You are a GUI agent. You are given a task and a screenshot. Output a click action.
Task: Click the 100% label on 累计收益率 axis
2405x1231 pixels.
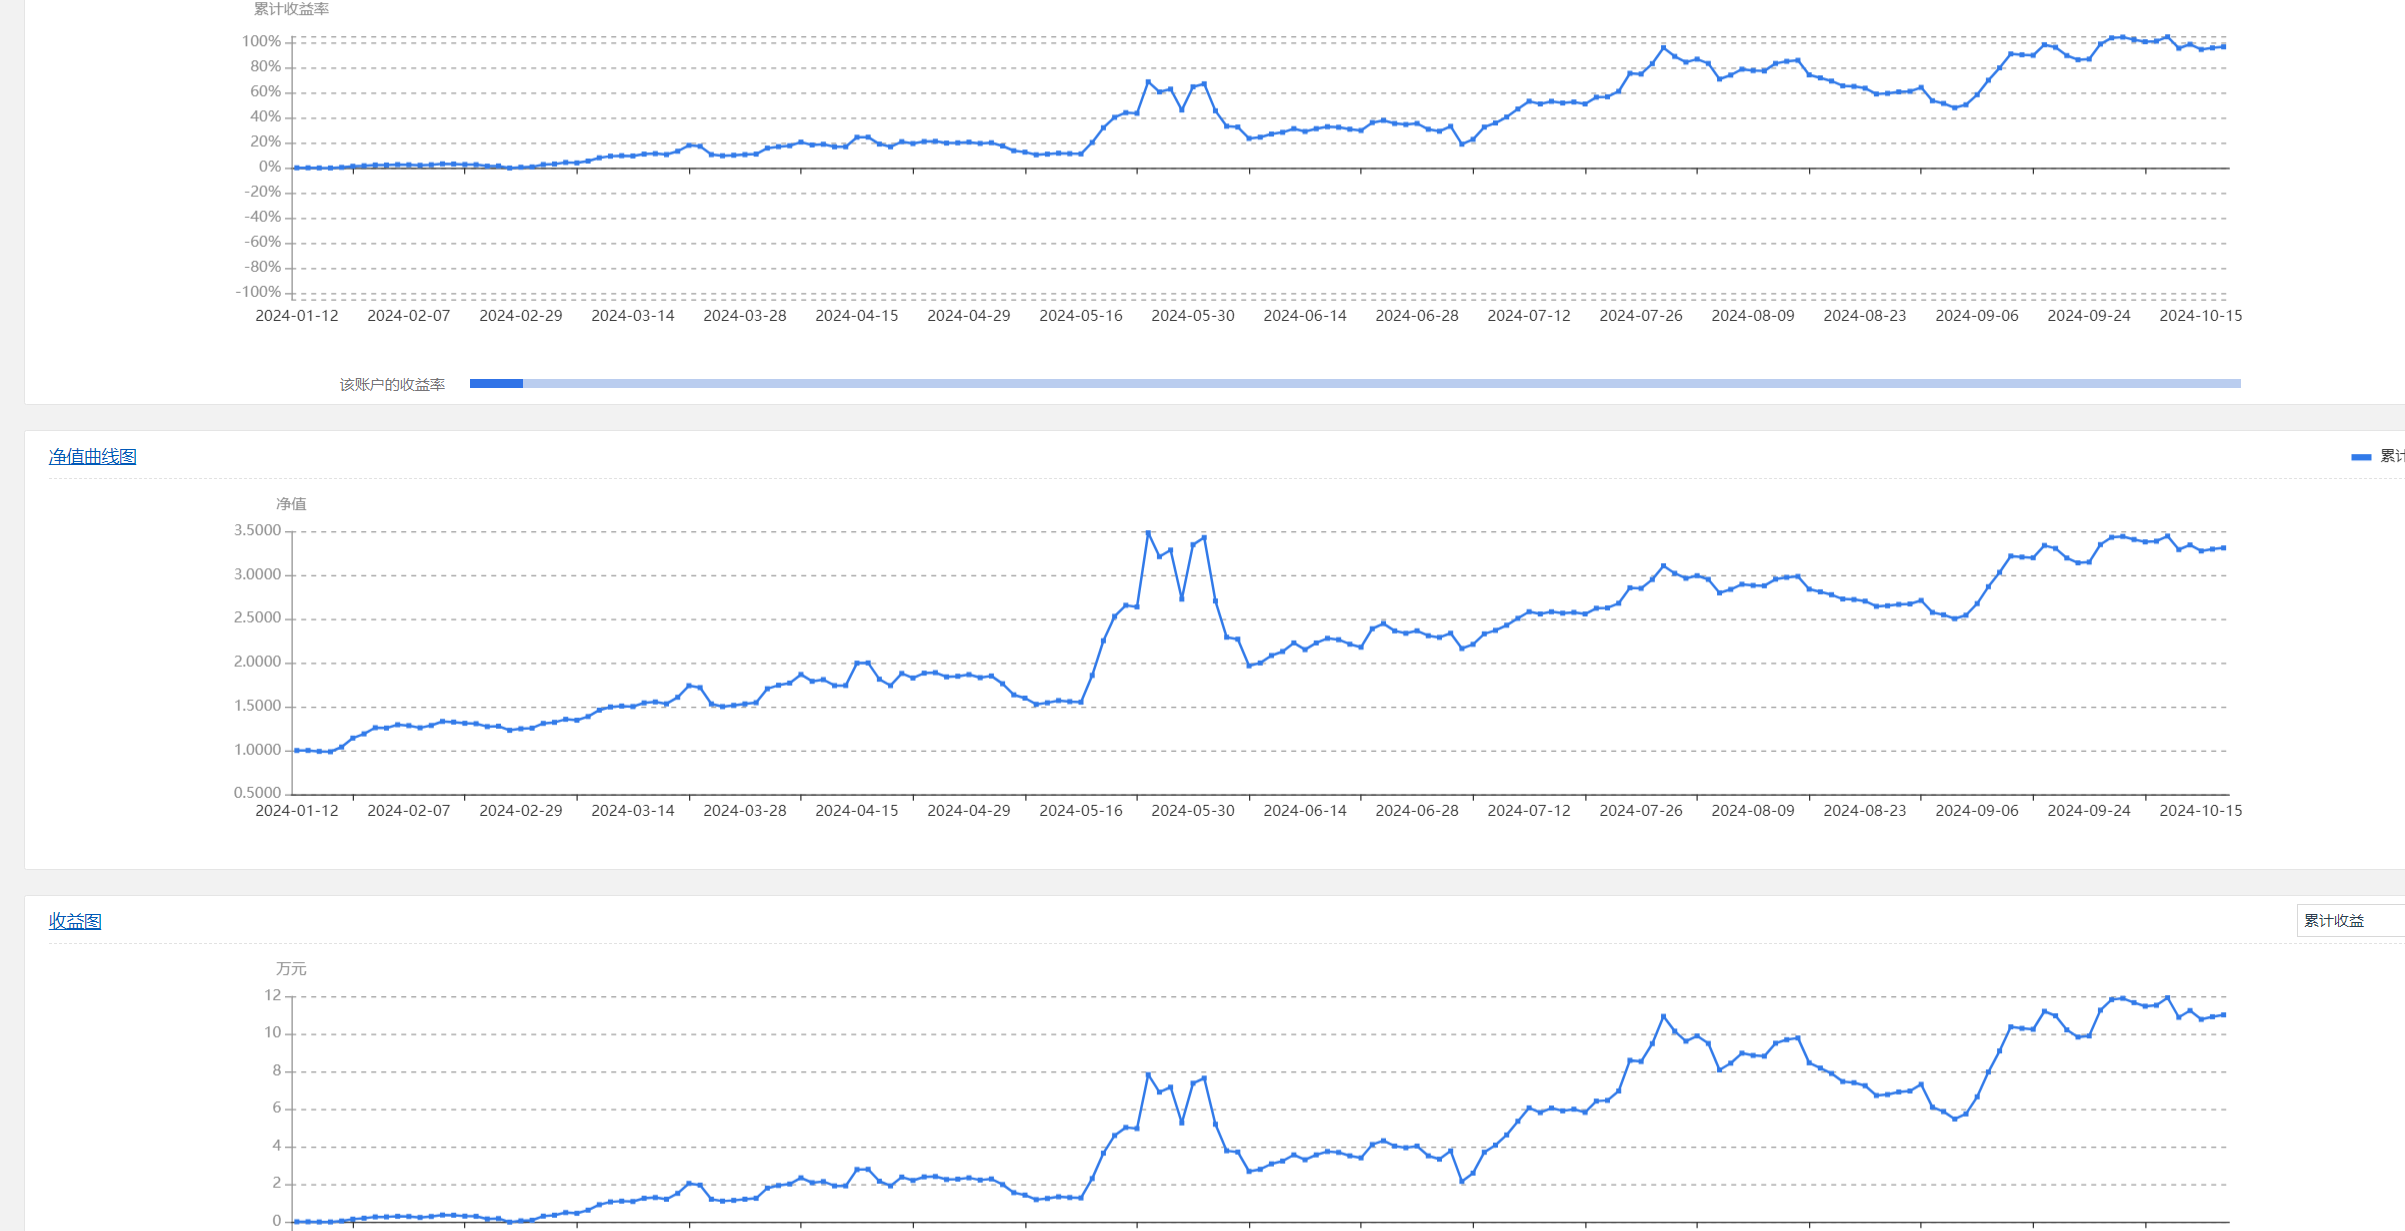click(261, 41)
